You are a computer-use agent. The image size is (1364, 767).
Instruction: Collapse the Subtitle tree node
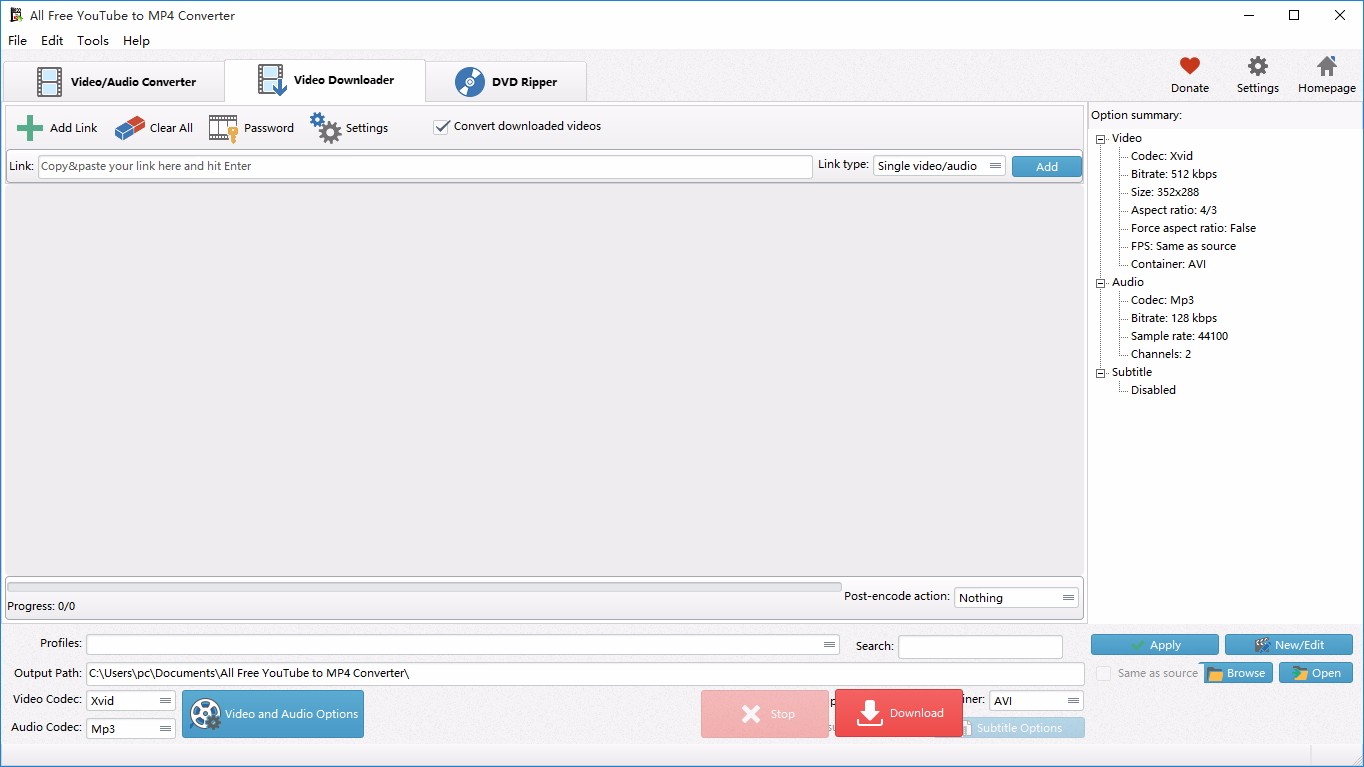point(1101,373)
